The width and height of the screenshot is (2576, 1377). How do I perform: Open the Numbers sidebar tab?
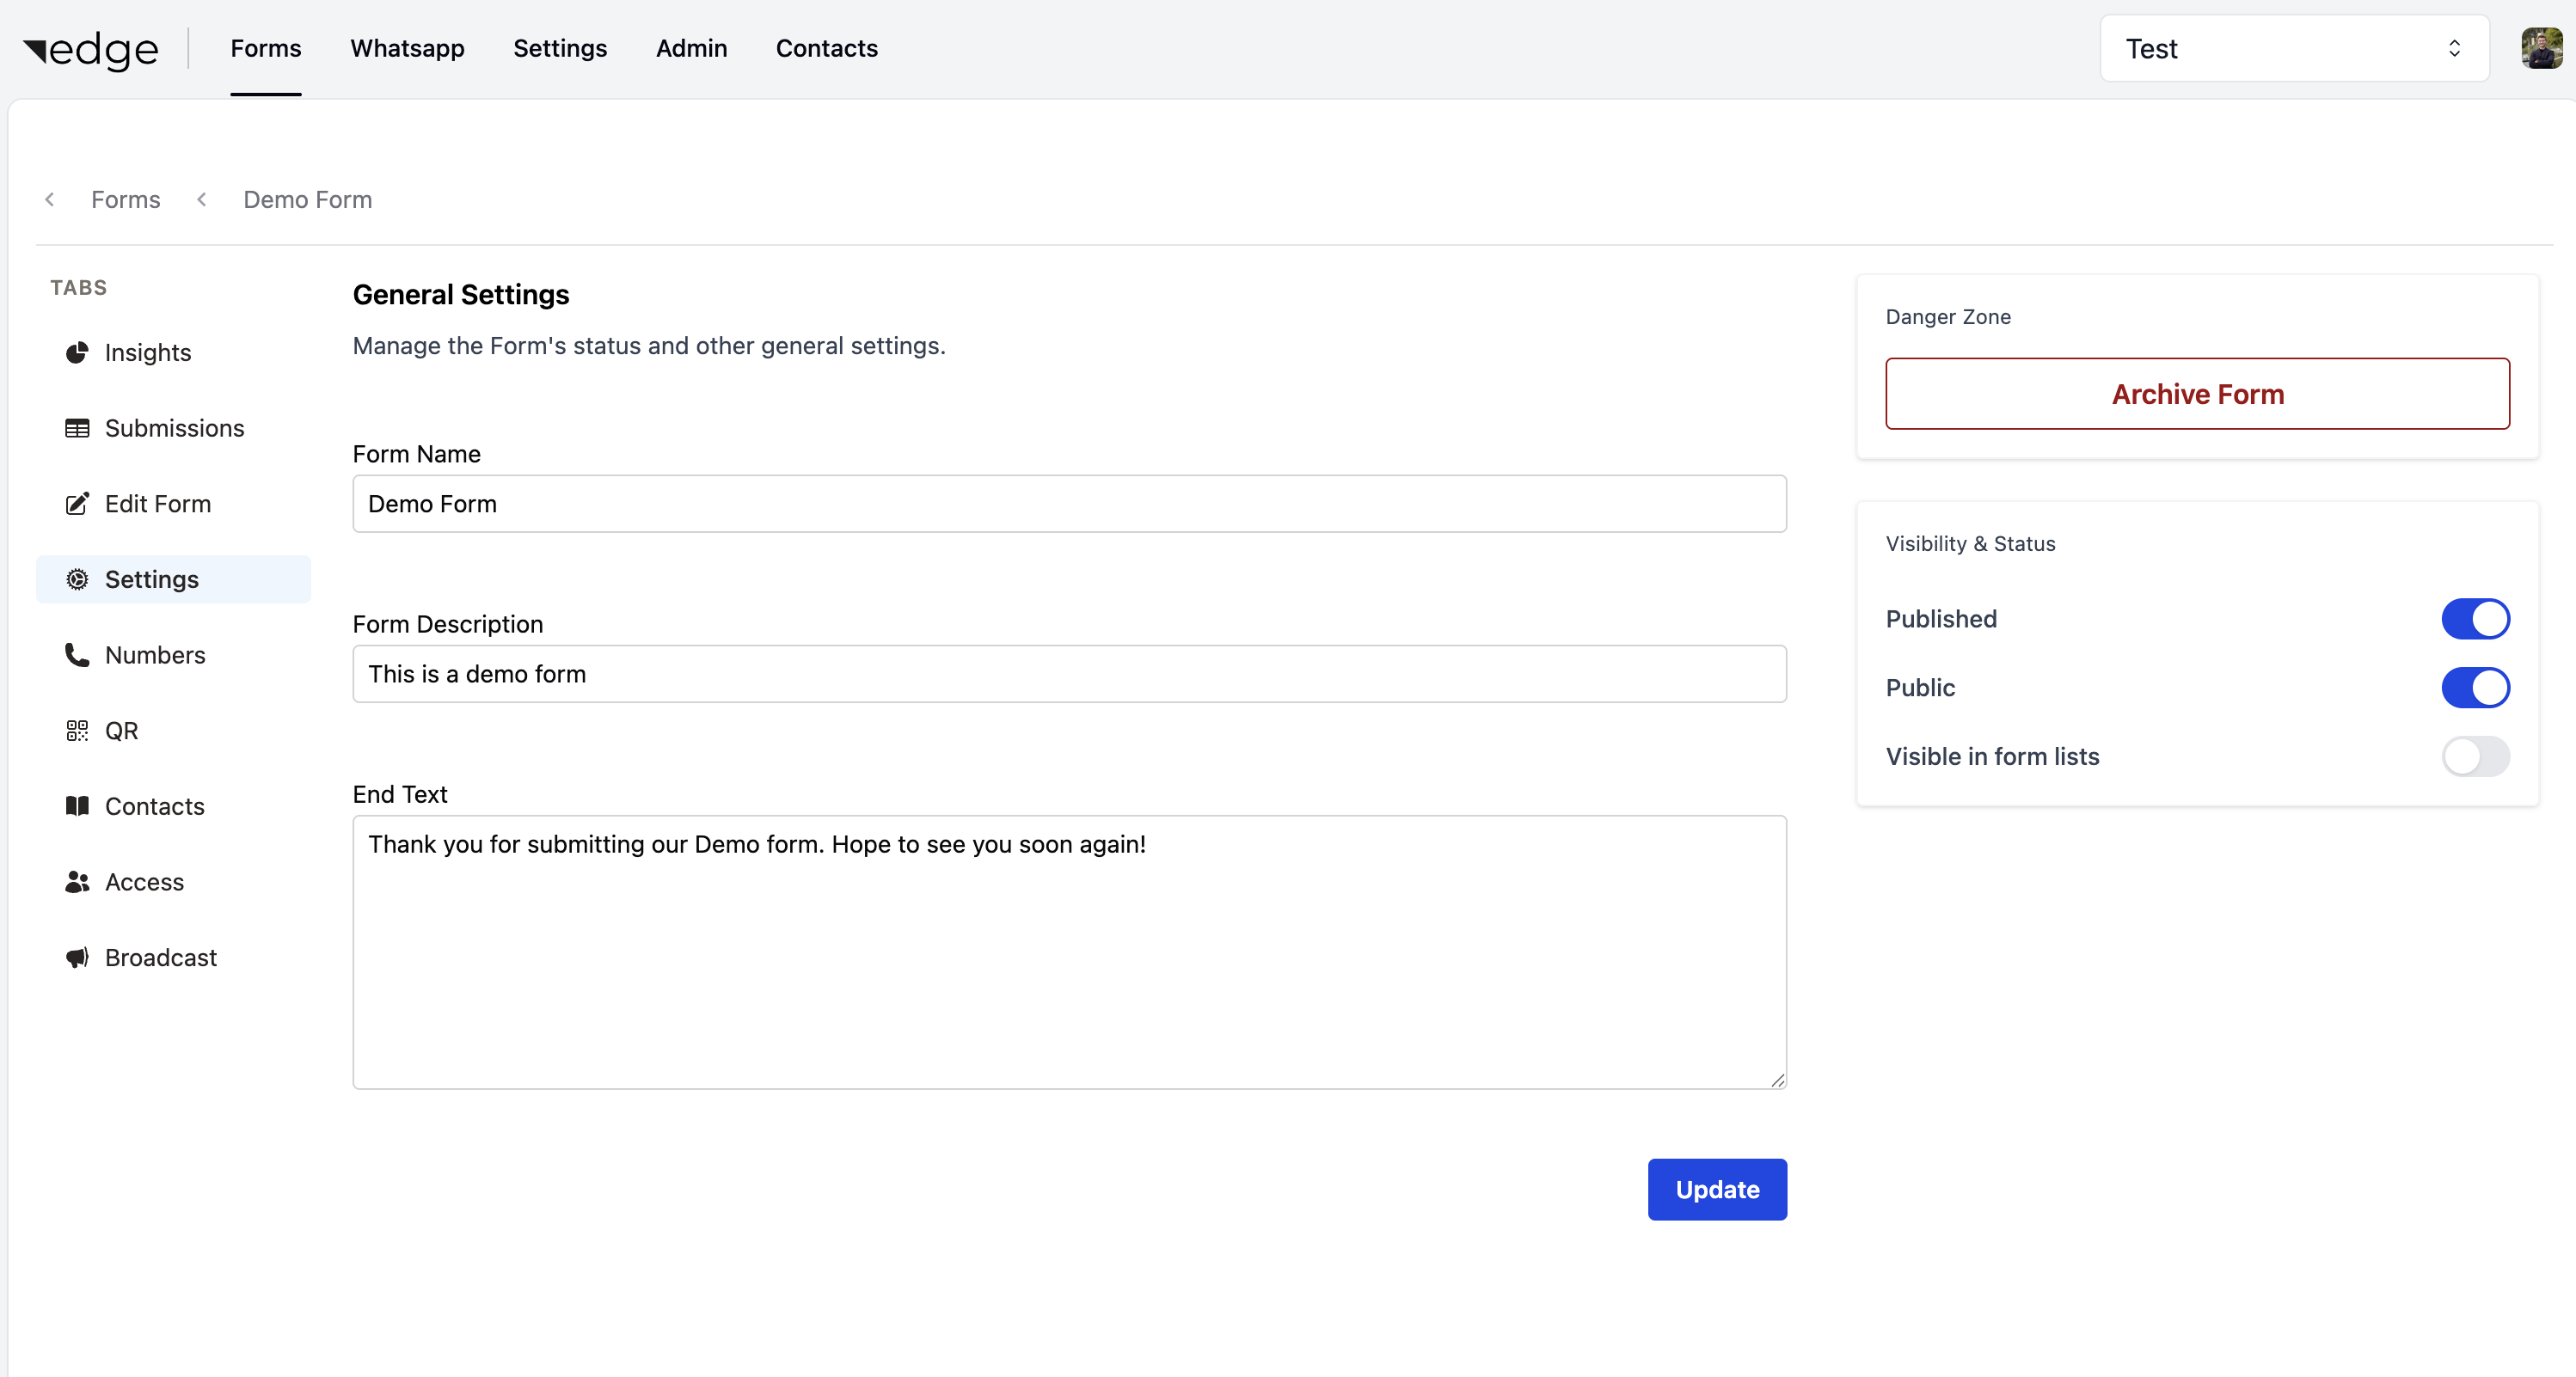pyautogui.click(x=173, y=655)
